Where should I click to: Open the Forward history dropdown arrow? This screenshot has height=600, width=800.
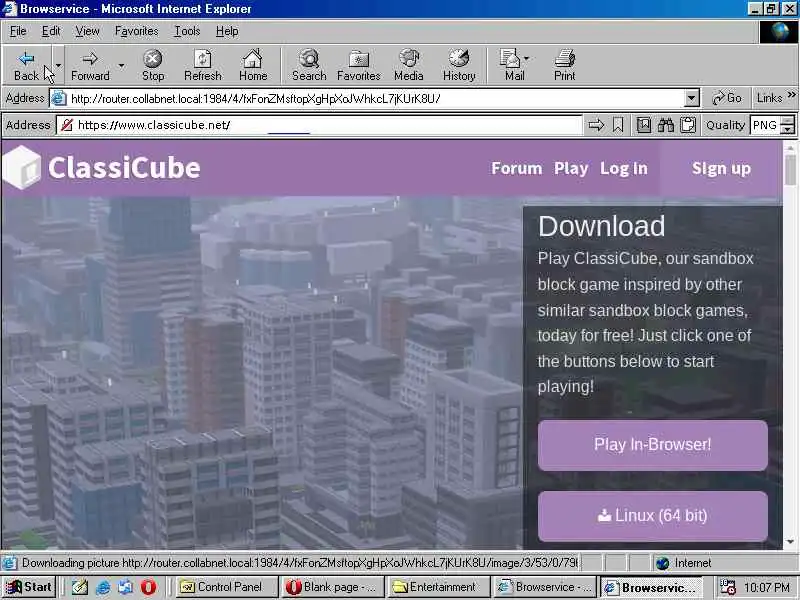point(121,65)
